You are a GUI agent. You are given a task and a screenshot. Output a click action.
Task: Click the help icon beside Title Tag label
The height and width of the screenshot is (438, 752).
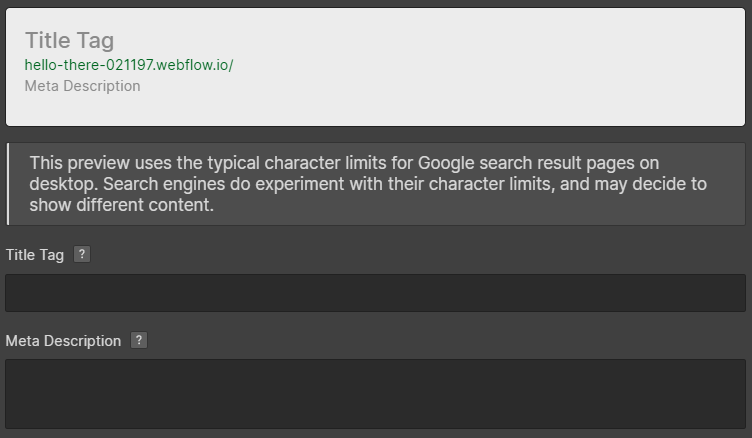82,254
